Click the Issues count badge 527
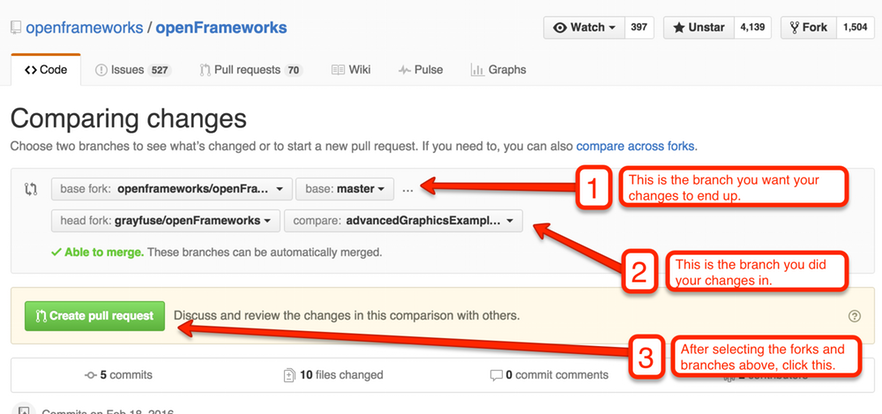The width and height of the screenshot is (882, 414). [160, 70]
